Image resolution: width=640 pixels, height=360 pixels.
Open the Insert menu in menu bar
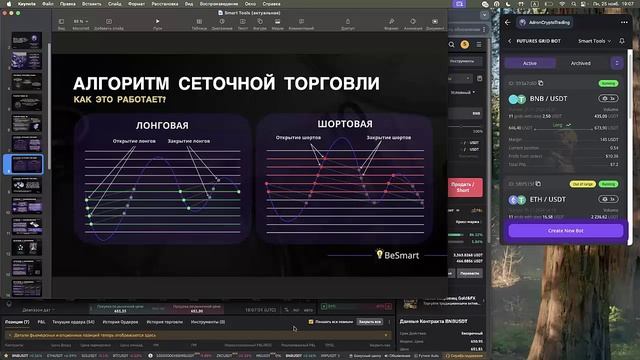(91, 4)
